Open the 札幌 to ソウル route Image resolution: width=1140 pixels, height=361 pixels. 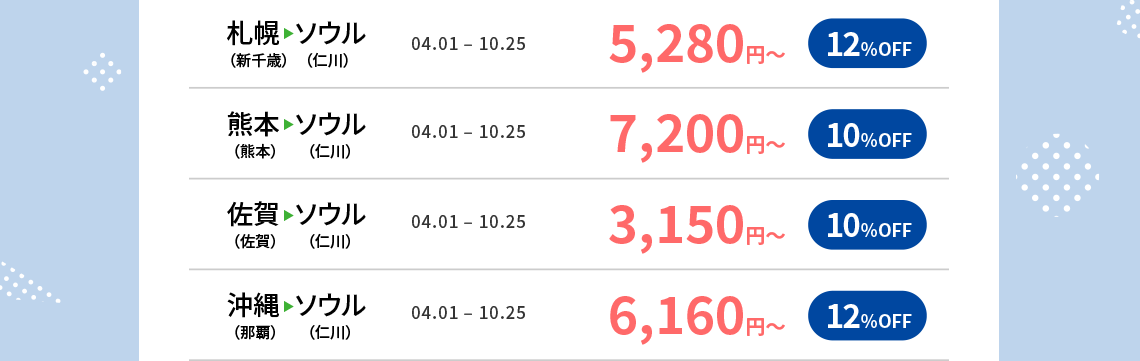296,44
